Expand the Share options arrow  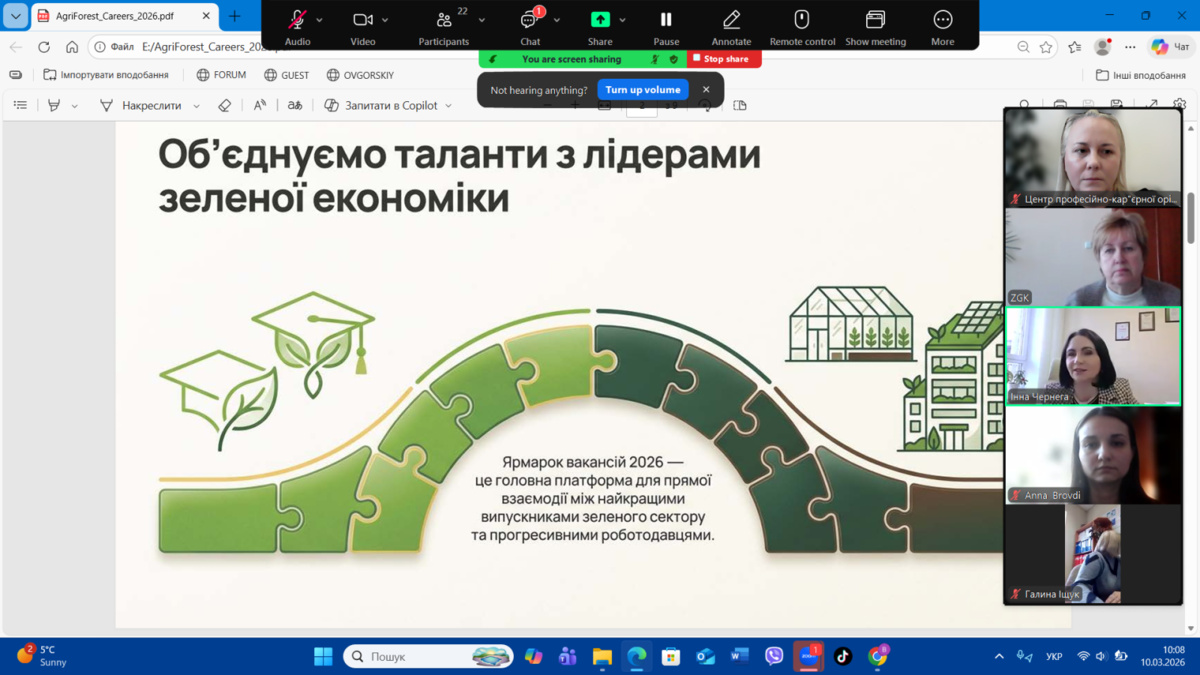(622, 20)
